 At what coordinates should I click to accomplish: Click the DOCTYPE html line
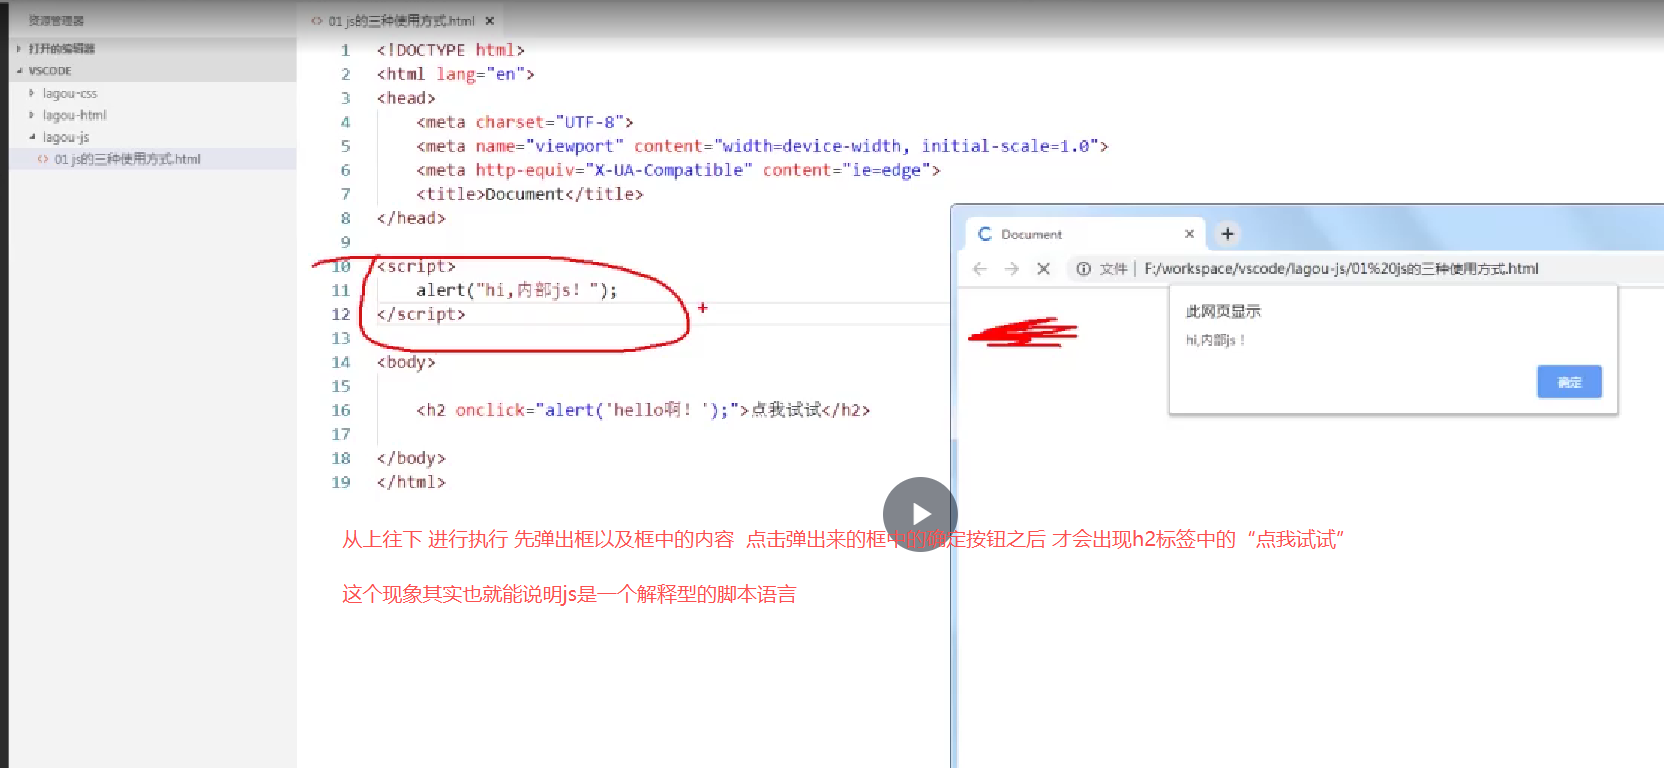[450, 50]
